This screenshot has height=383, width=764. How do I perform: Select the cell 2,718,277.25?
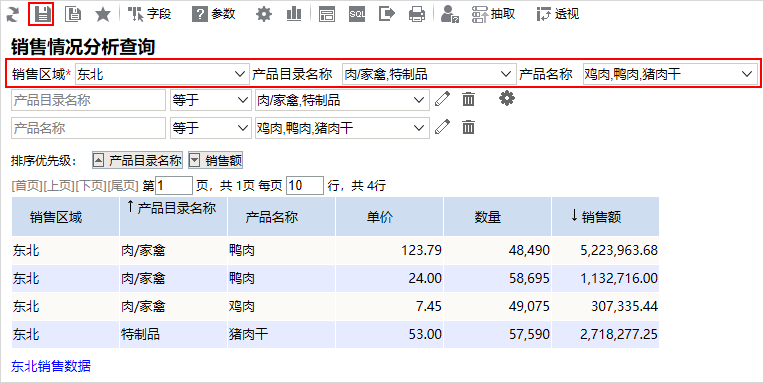(606, 334)
